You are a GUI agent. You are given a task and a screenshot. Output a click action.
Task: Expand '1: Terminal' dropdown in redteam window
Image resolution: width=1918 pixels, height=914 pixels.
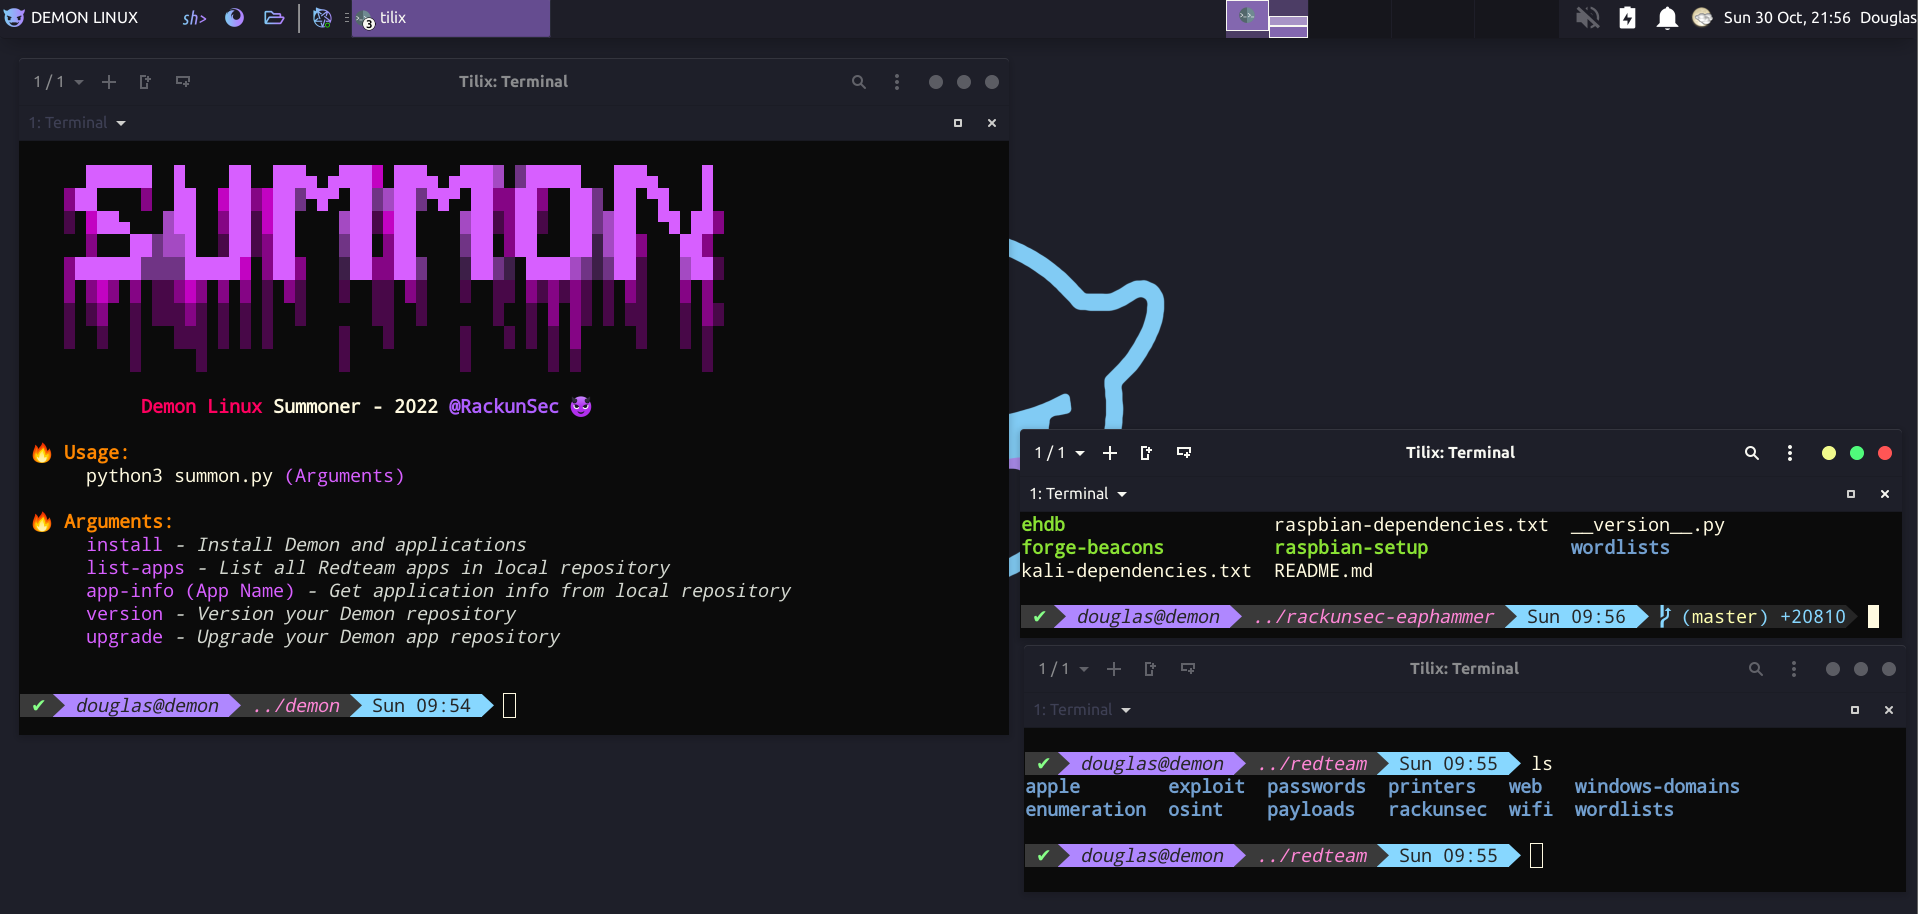[x=1083, y=710]
